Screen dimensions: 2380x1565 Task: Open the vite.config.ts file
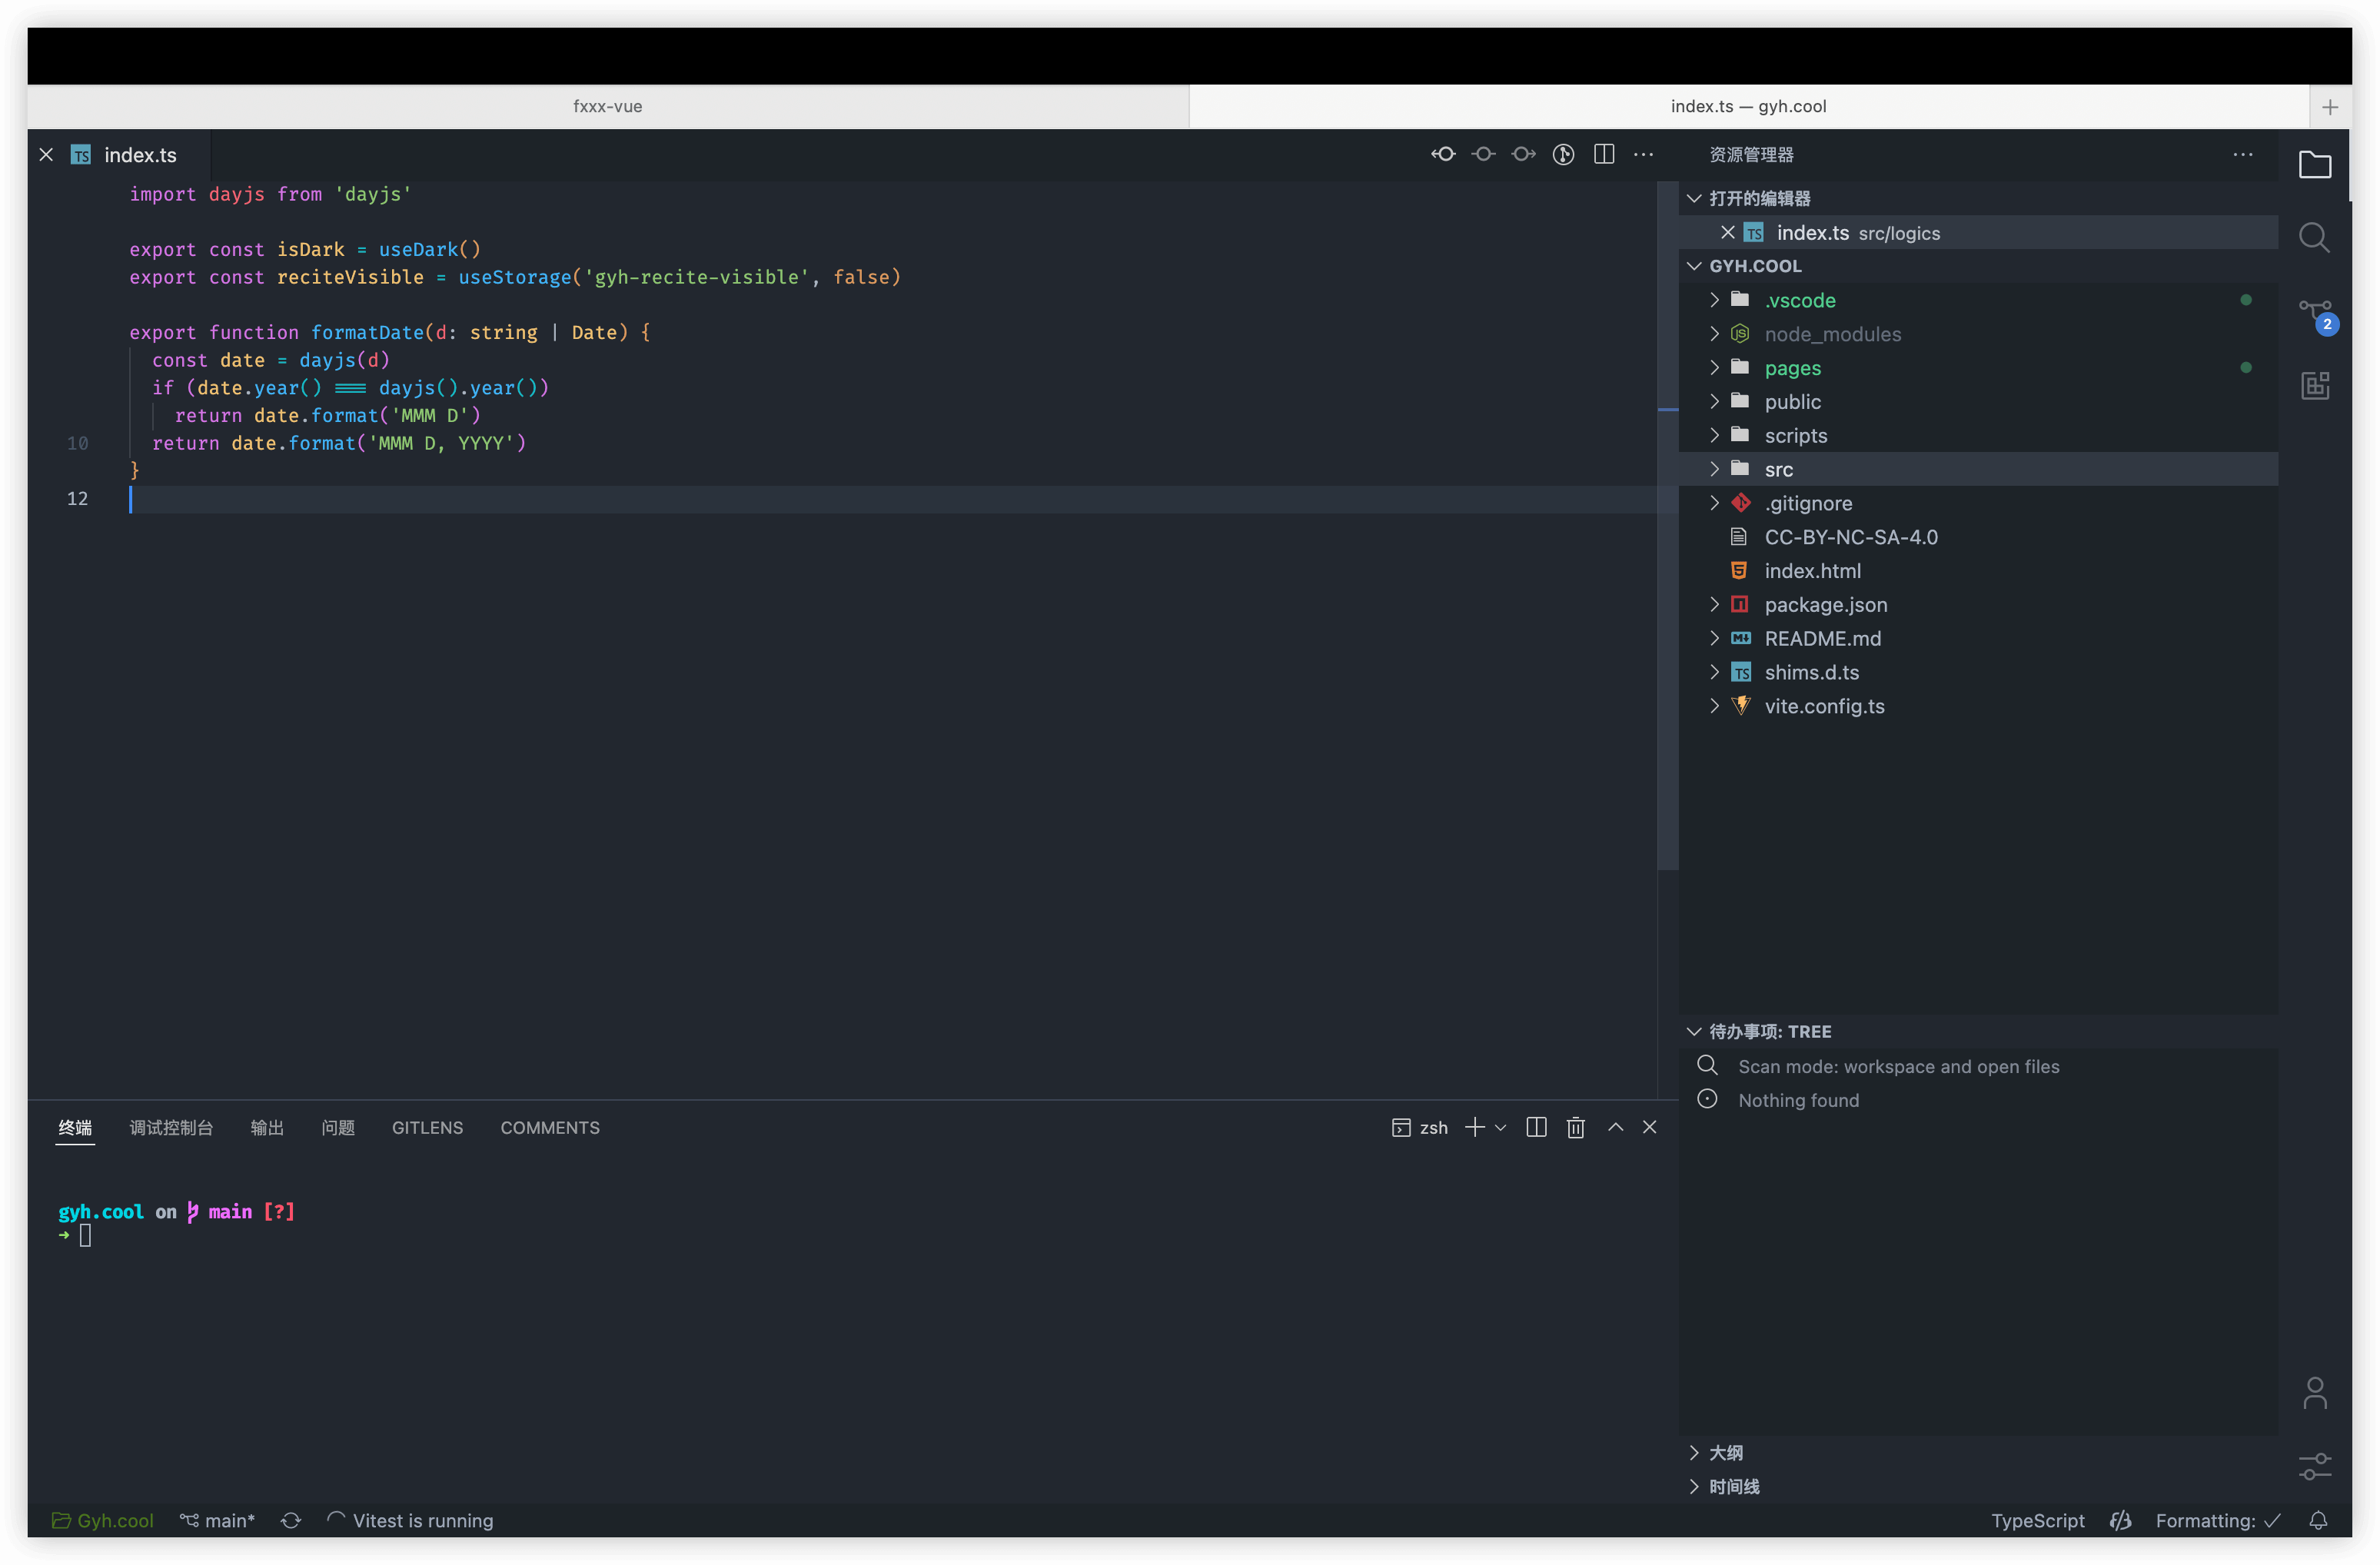(x=1978, y=706)
